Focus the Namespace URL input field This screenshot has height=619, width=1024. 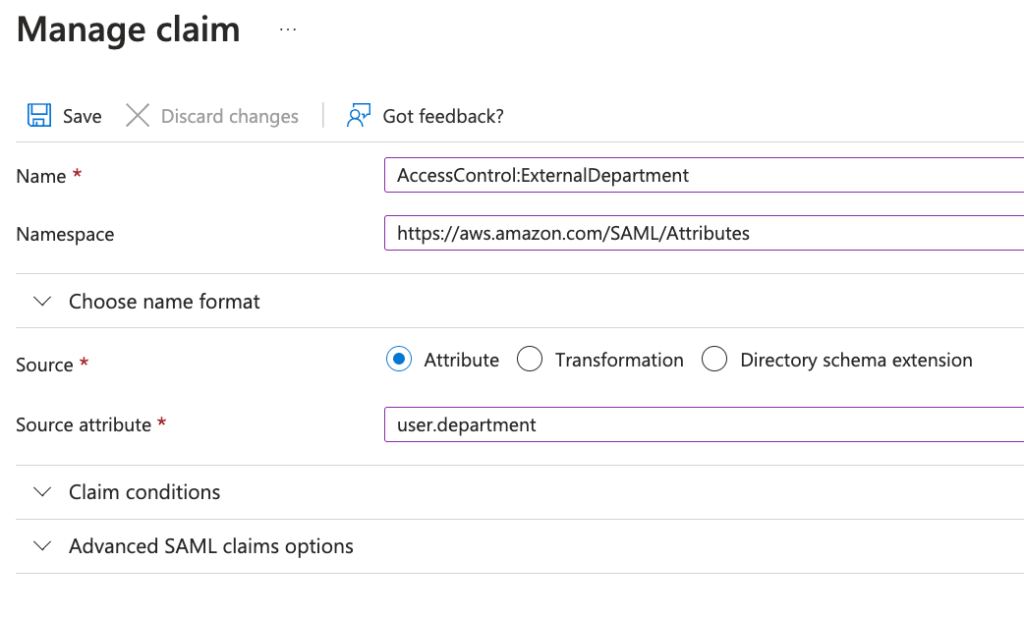[x=700, y=233]
